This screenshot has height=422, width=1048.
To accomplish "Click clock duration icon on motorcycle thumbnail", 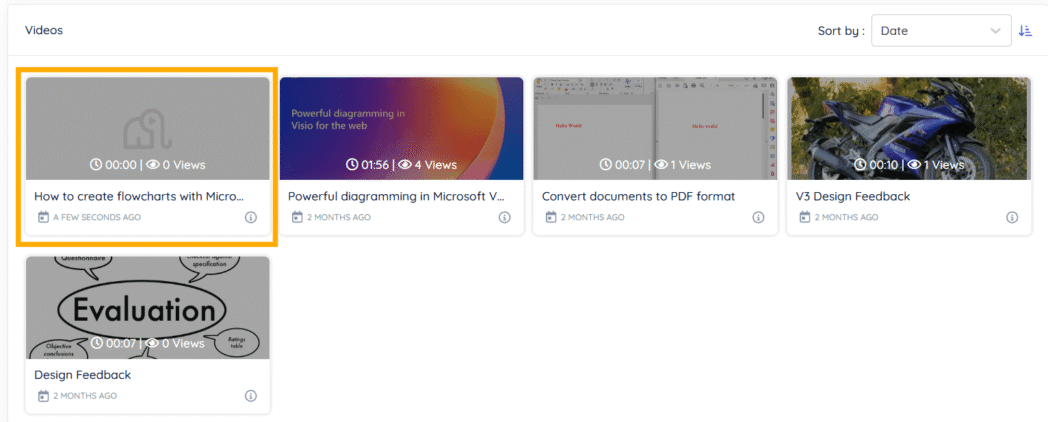I will click(860, 165).
